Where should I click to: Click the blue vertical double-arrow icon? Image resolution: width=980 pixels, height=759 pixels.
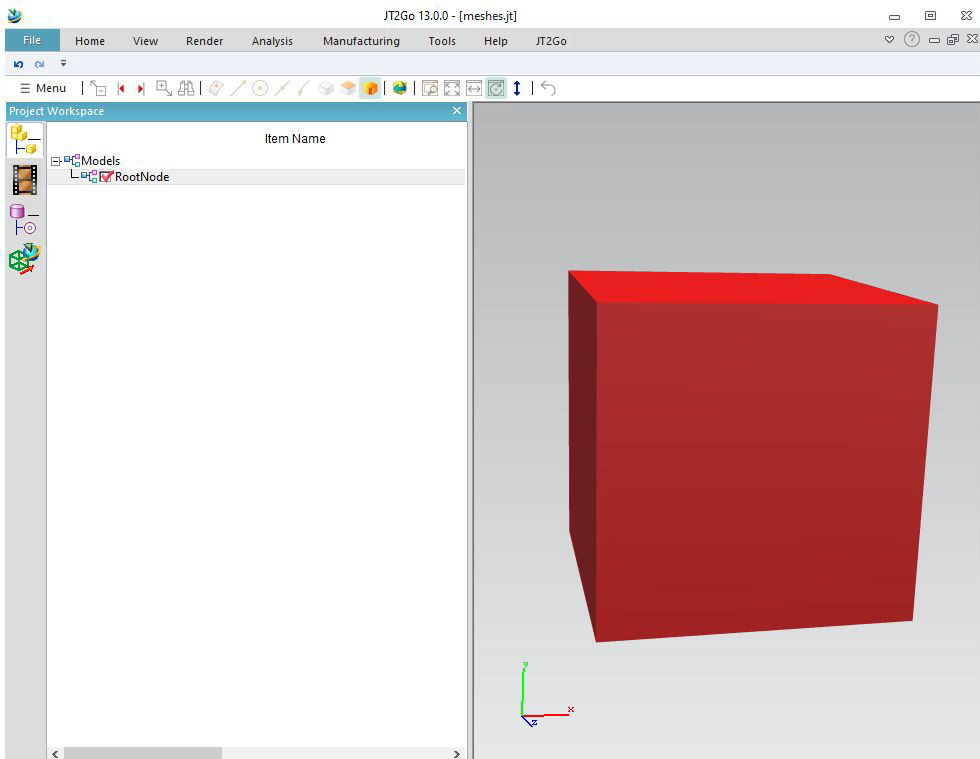[517, 88]
